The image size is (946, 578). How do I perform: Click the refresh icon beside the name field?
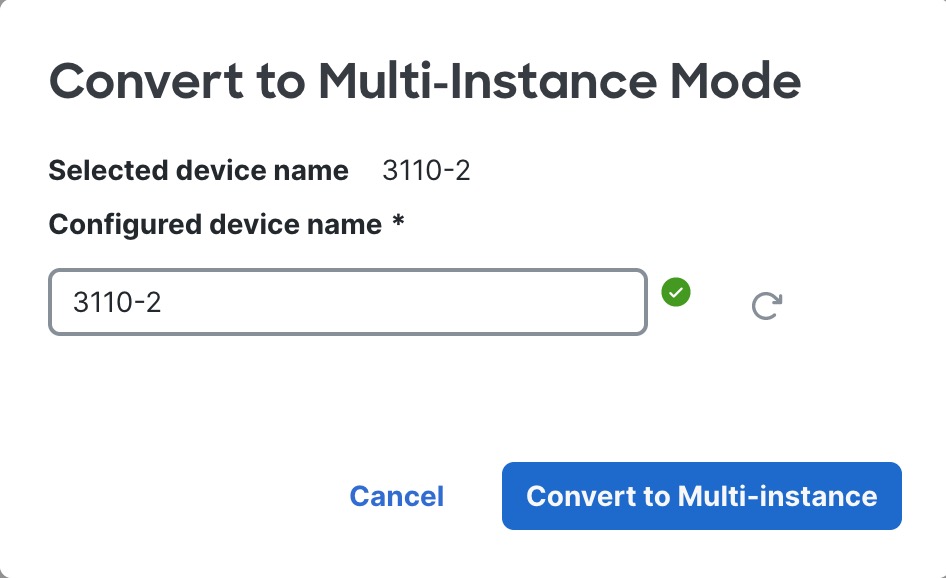click(x=766, y=305)
